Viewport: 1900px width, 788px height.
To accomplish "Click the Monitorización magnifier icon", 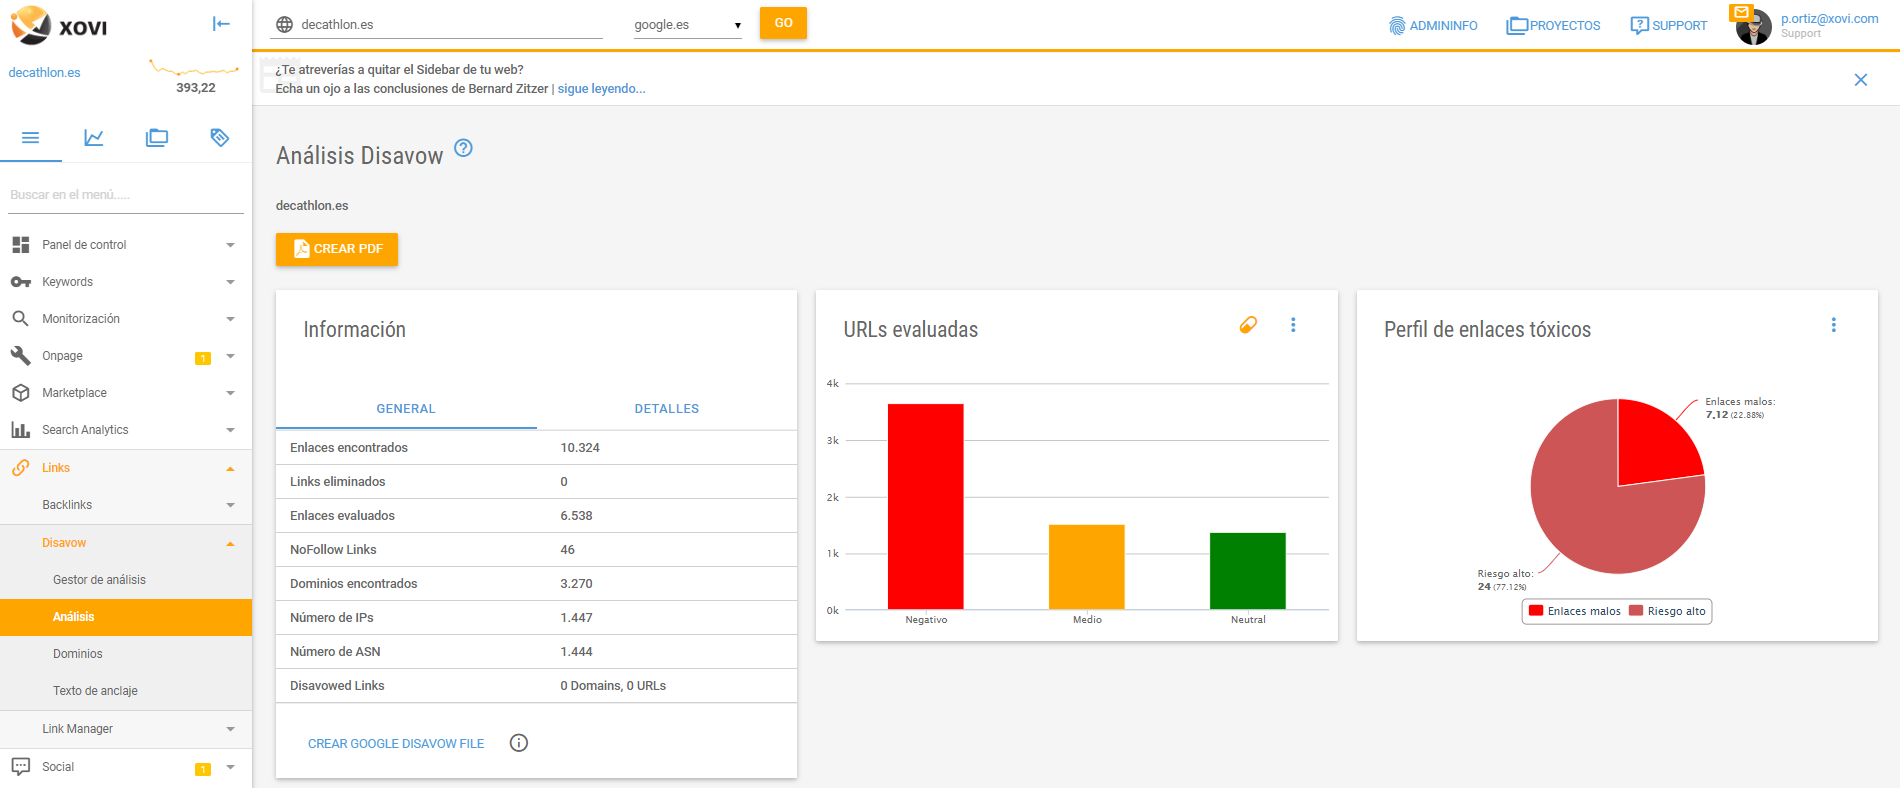I will click(20, 319).
